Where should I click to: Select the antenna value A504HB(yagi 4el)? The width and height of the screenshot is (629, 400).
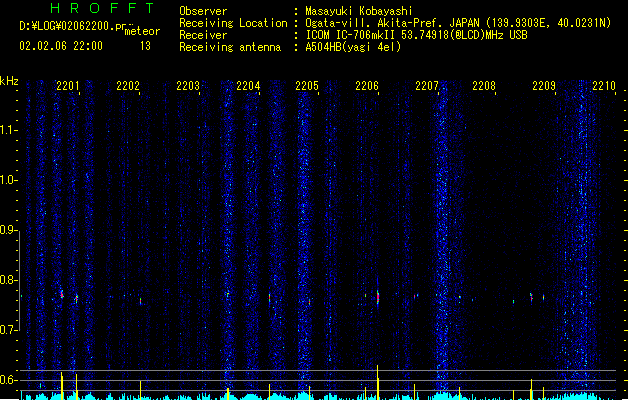pos(353,47)
